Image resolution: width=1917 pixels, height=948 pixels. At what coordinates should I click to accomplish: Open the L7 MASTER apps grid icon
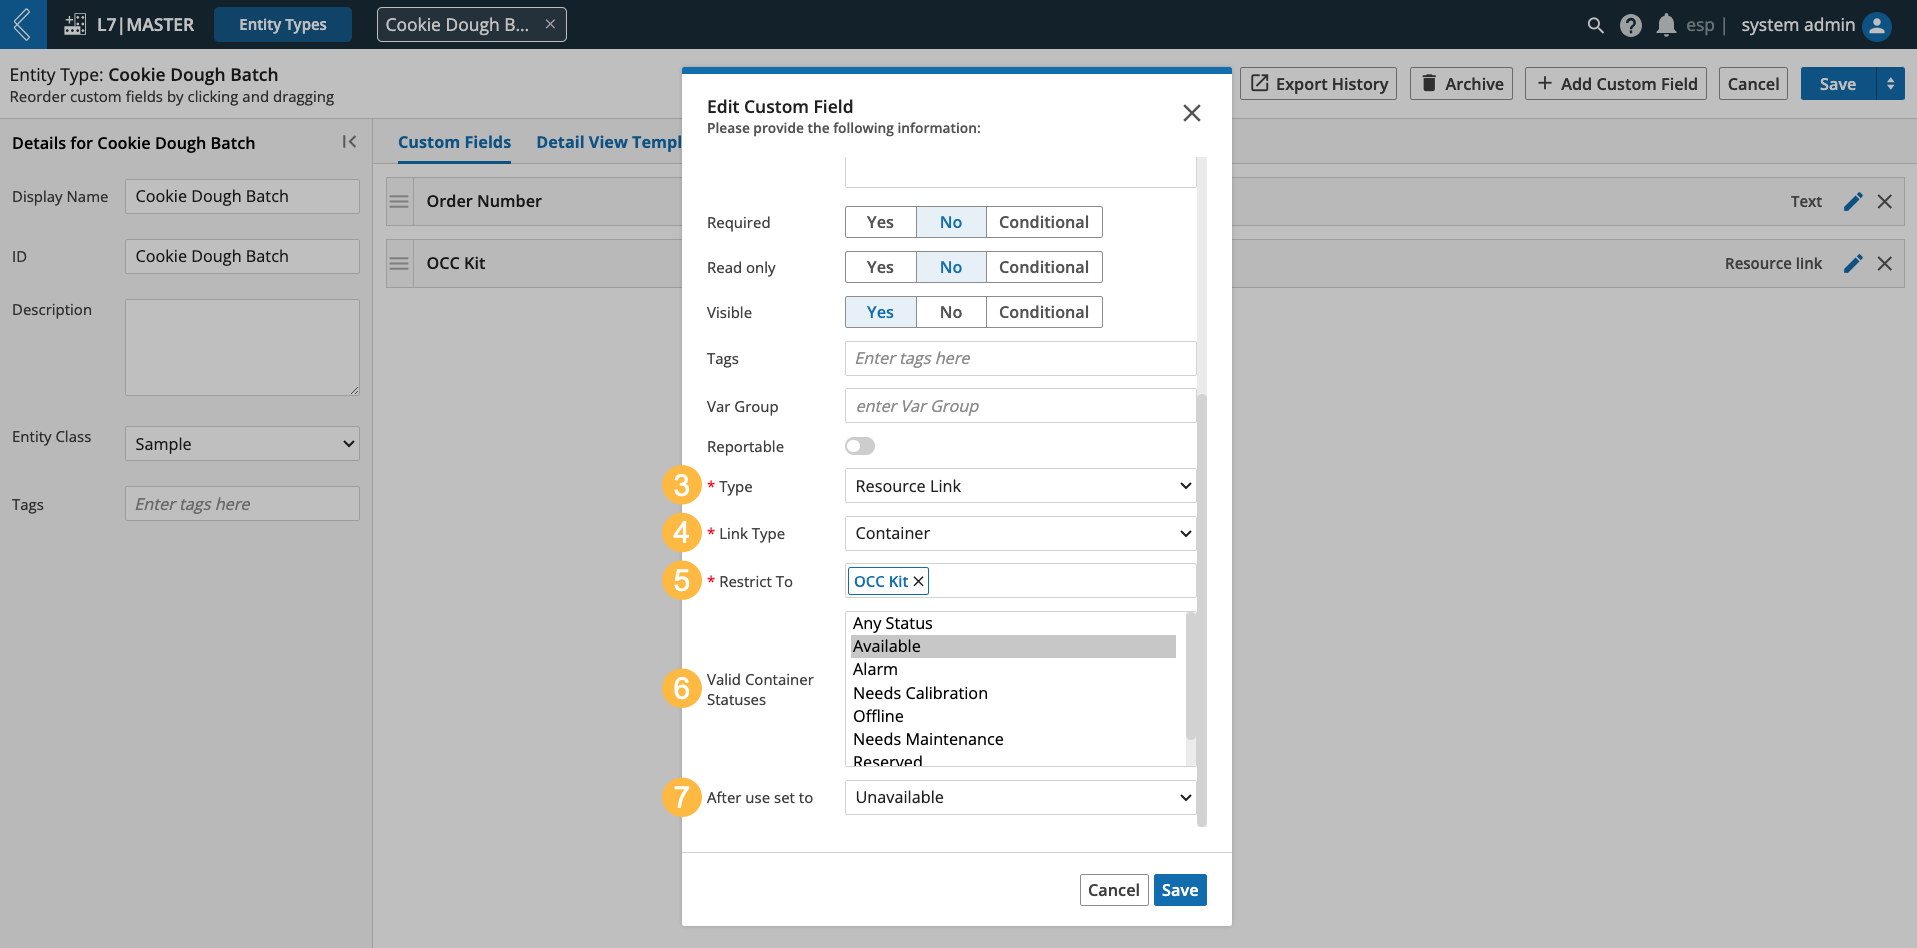coord(75,25)
